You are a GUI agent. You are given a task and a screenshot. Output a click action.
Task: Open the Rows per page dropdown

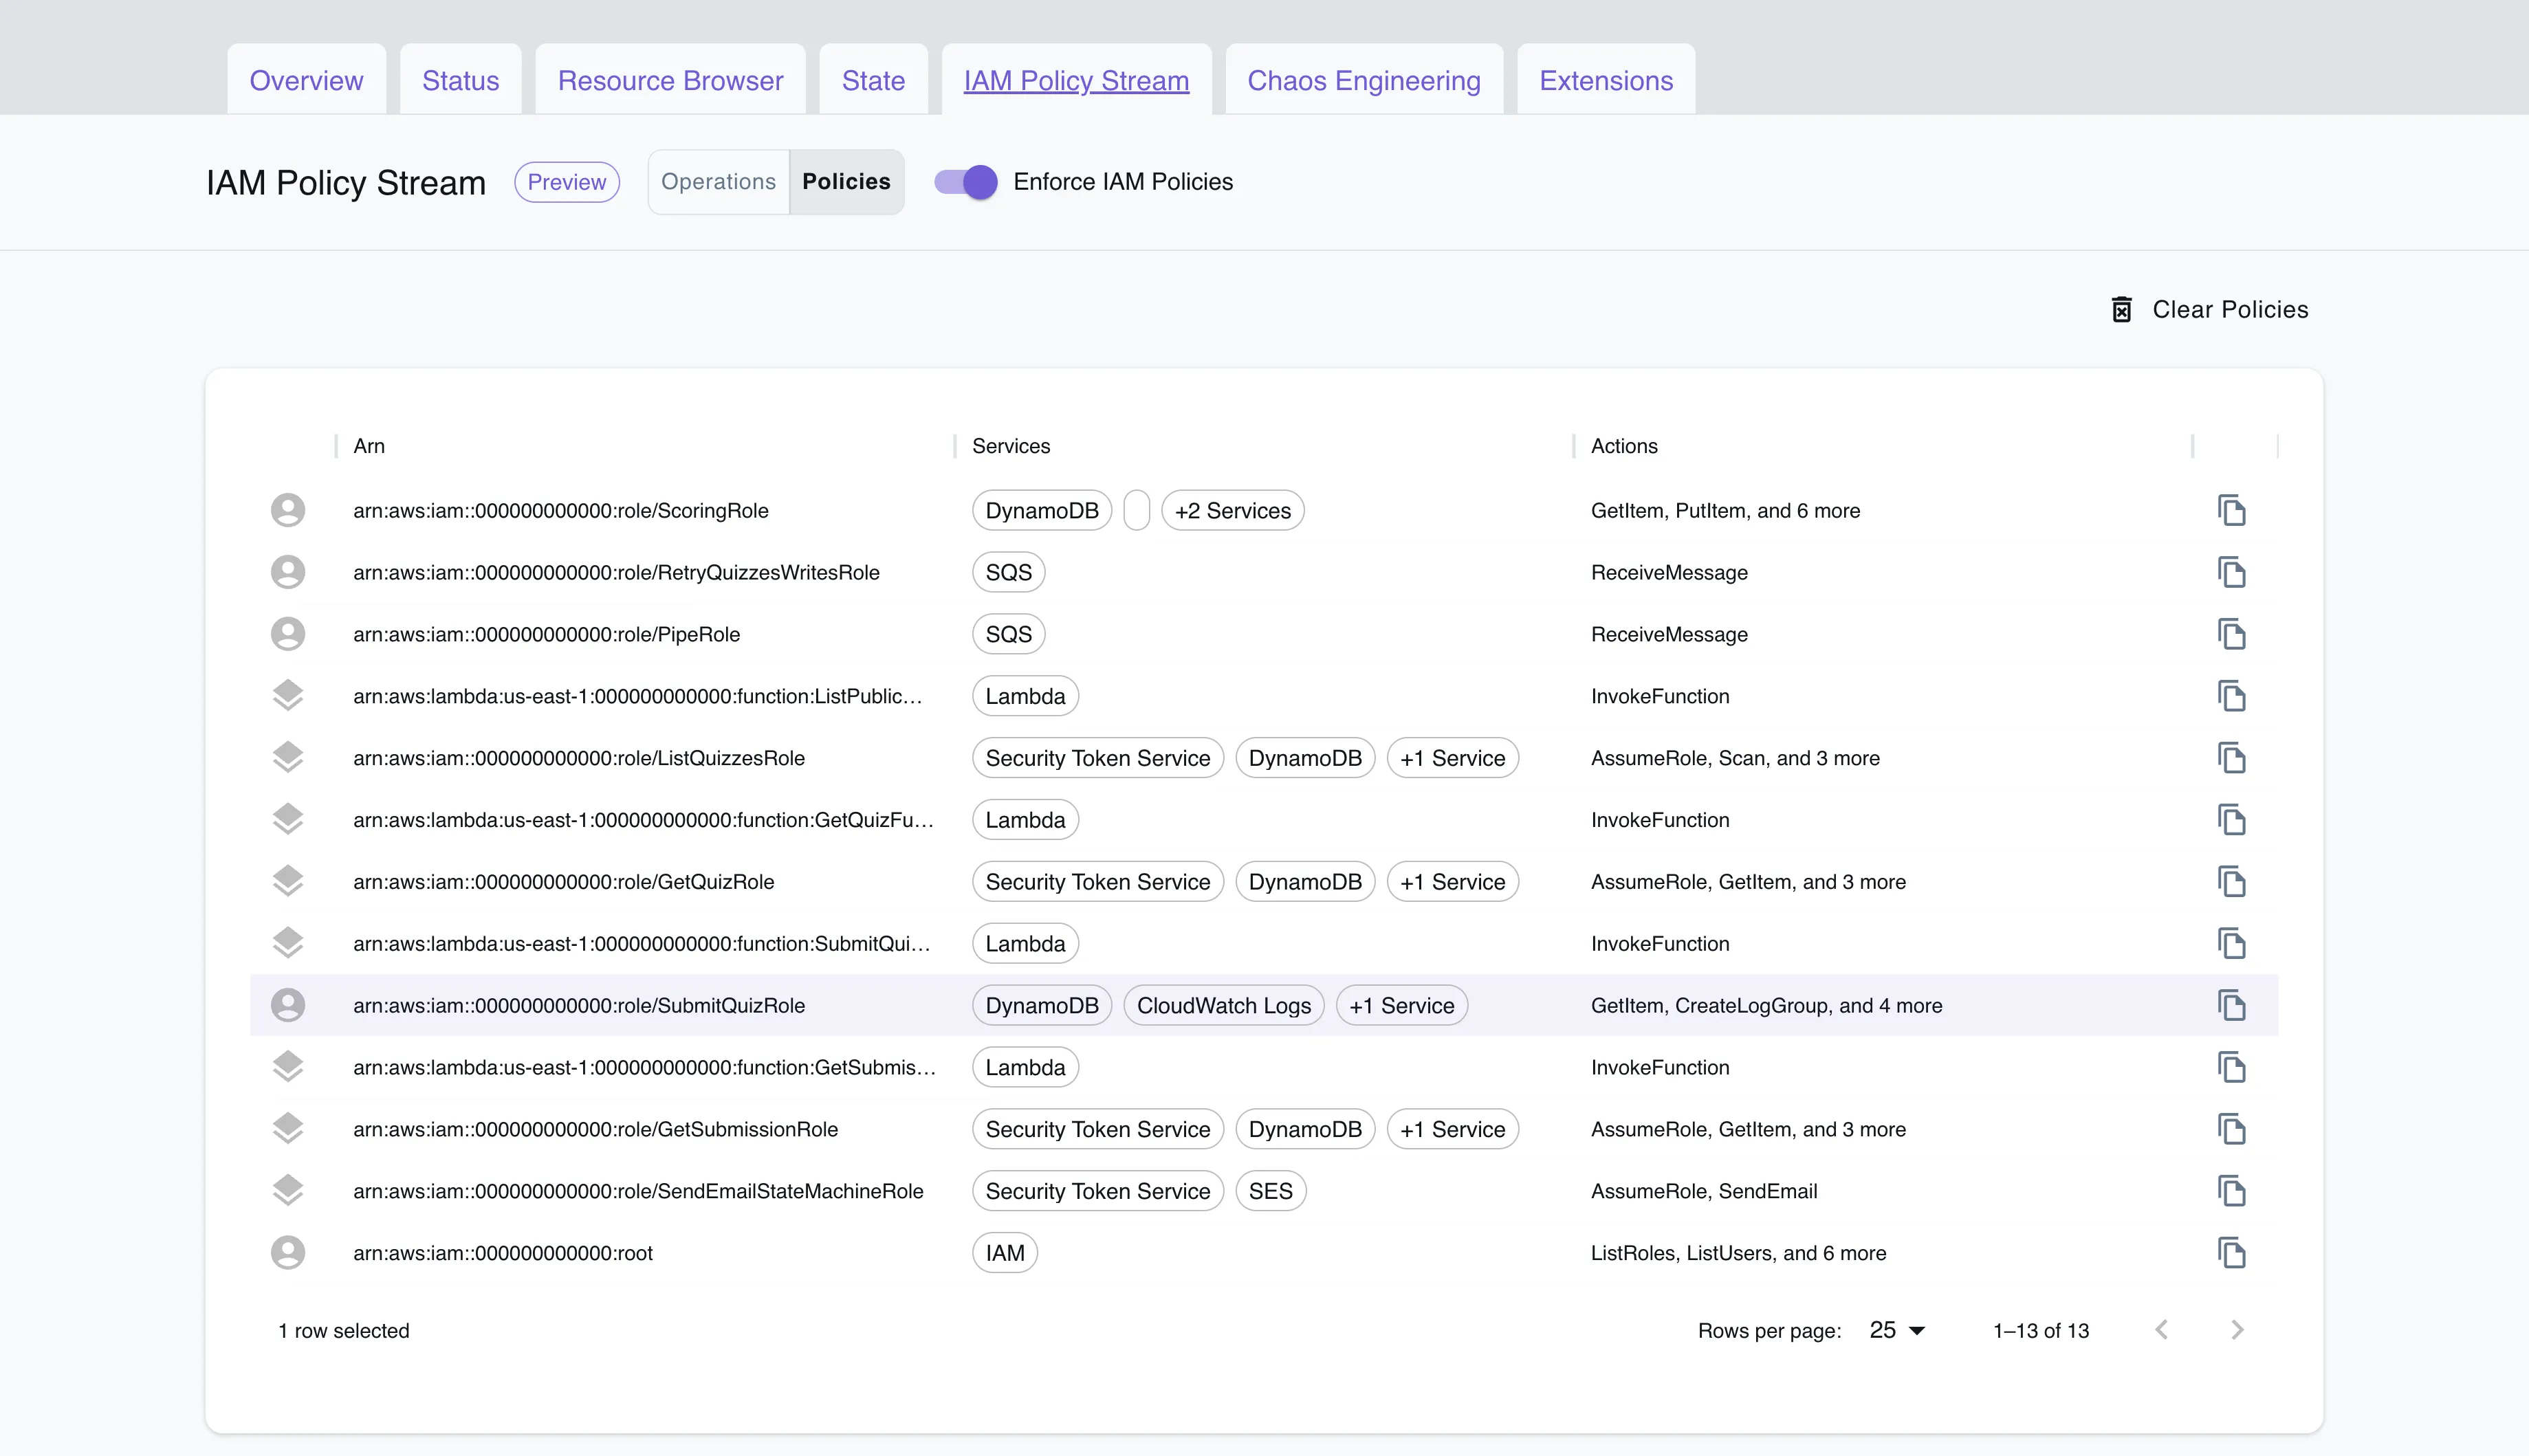coord(1897,1330)
